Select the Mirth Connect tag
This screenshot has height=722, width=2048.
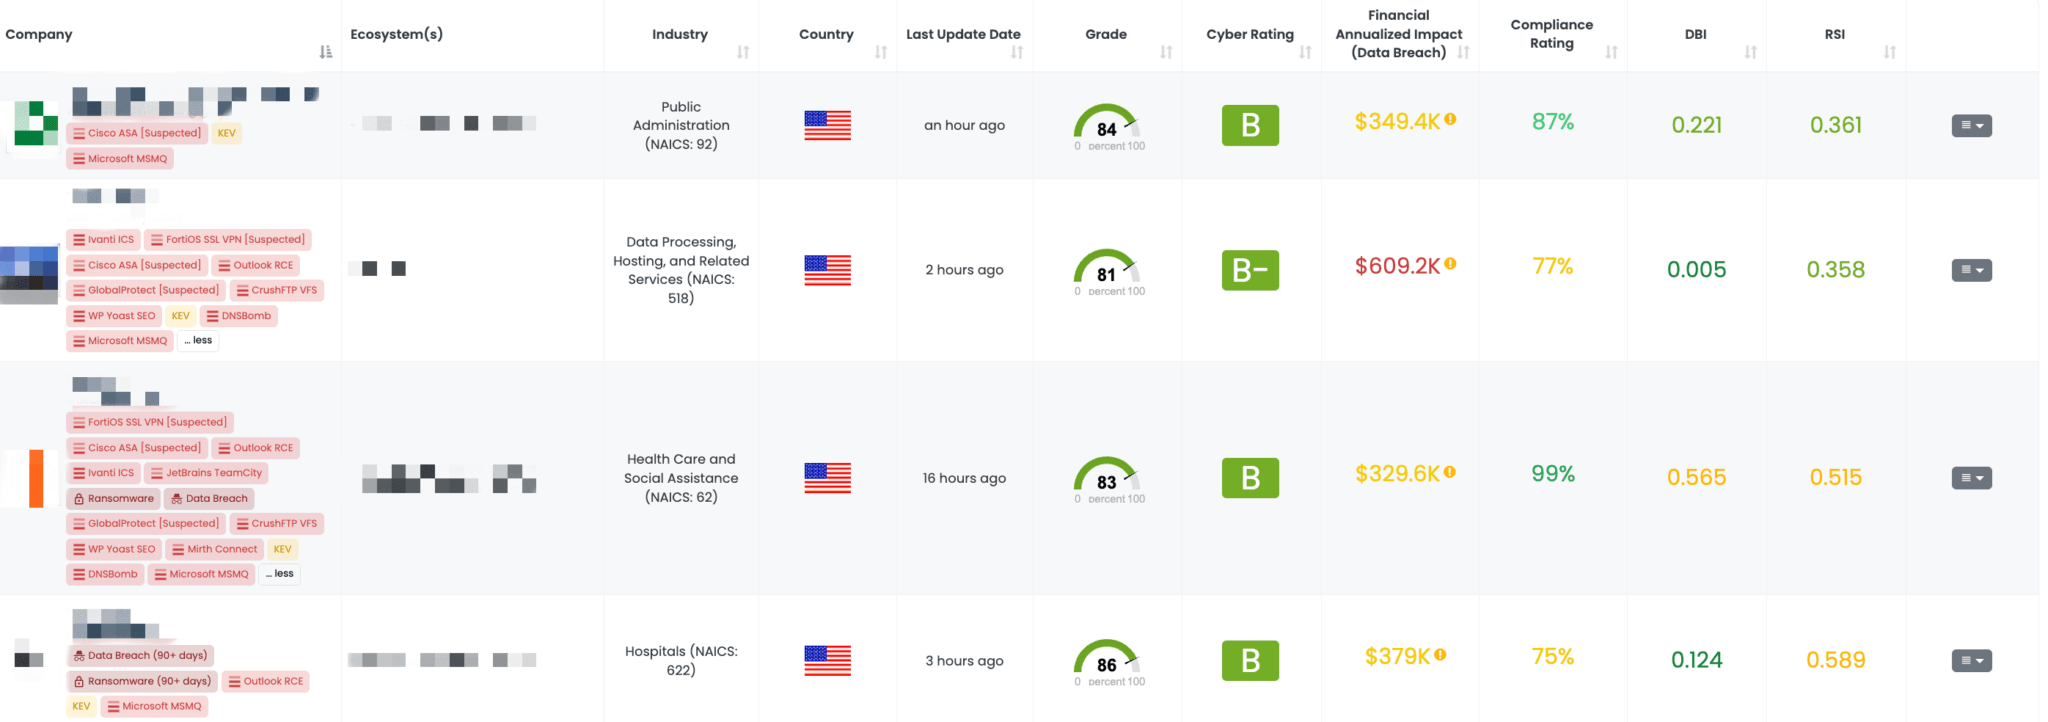click(x=215, y=549)
